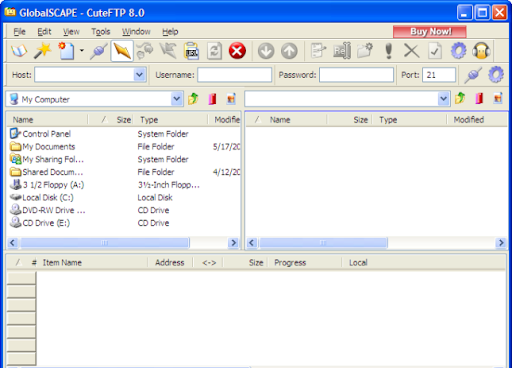Go up one folder in local pane
The width and height of the screenshot is (512, 368).
pyautogui.click(x=193, y=99)
